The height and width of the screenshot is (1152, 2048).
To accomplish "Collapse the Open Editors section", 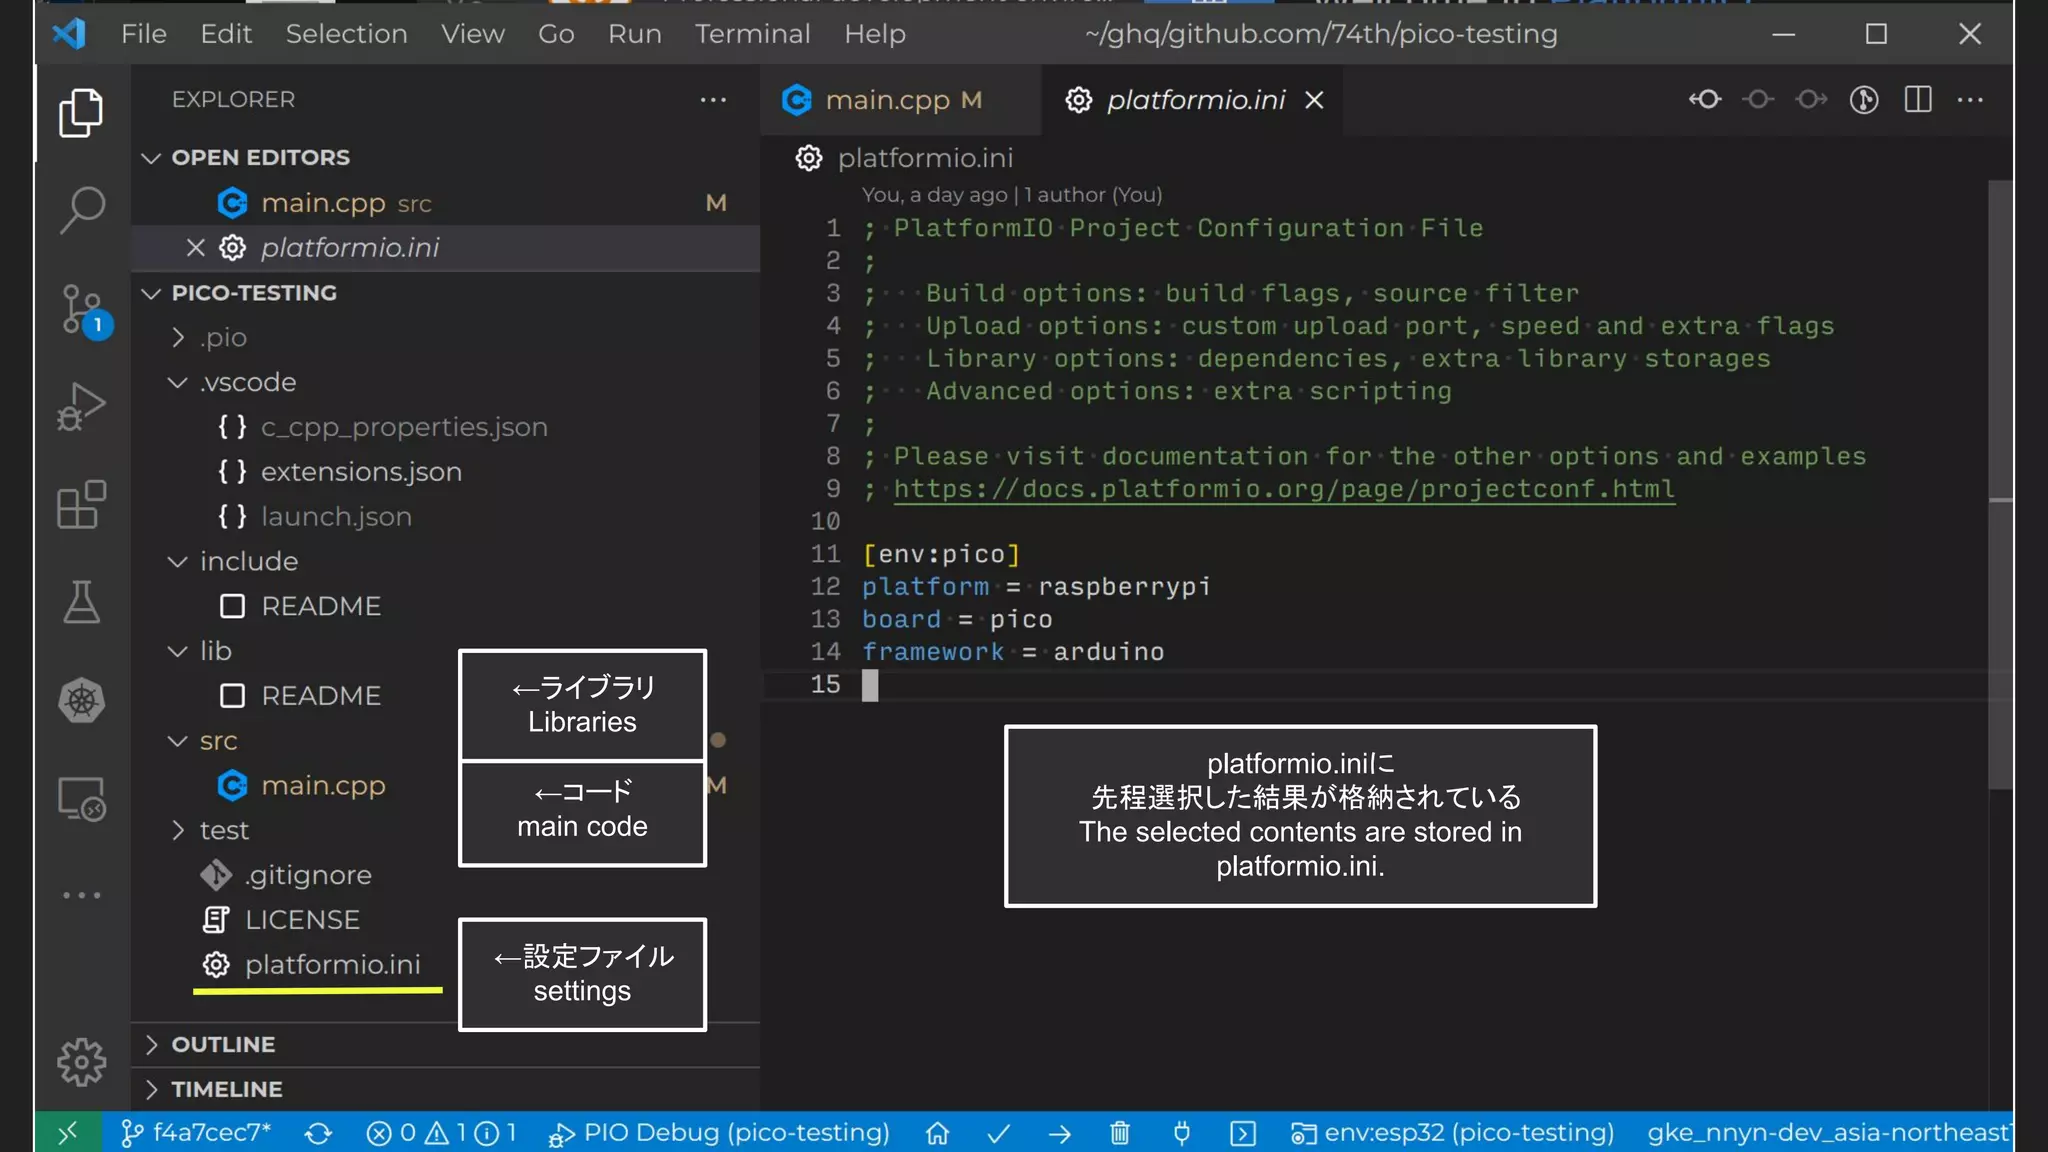I will point(445,158).
